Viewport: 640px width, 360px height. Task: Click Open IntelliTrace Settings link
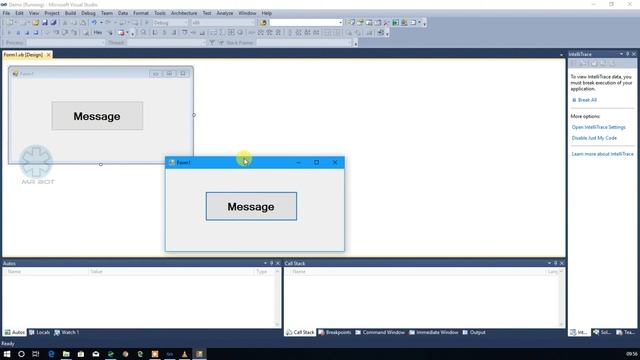598,127
